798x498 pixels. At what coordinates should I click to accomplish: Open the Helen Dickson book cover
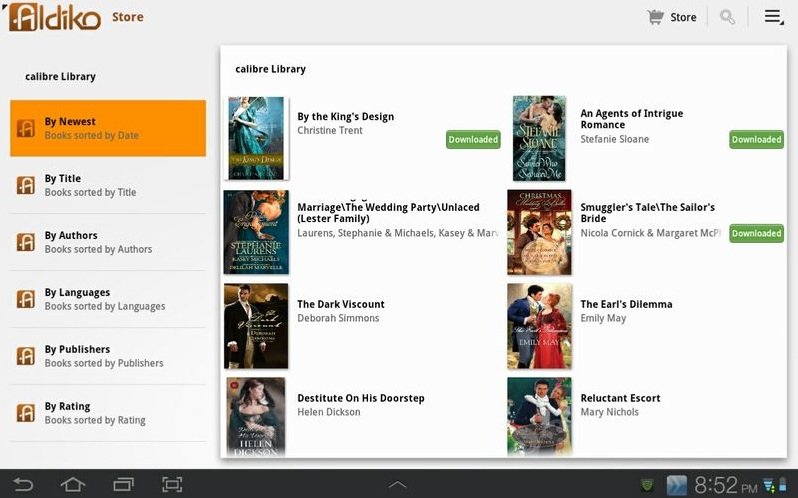(x=256, y=417)
